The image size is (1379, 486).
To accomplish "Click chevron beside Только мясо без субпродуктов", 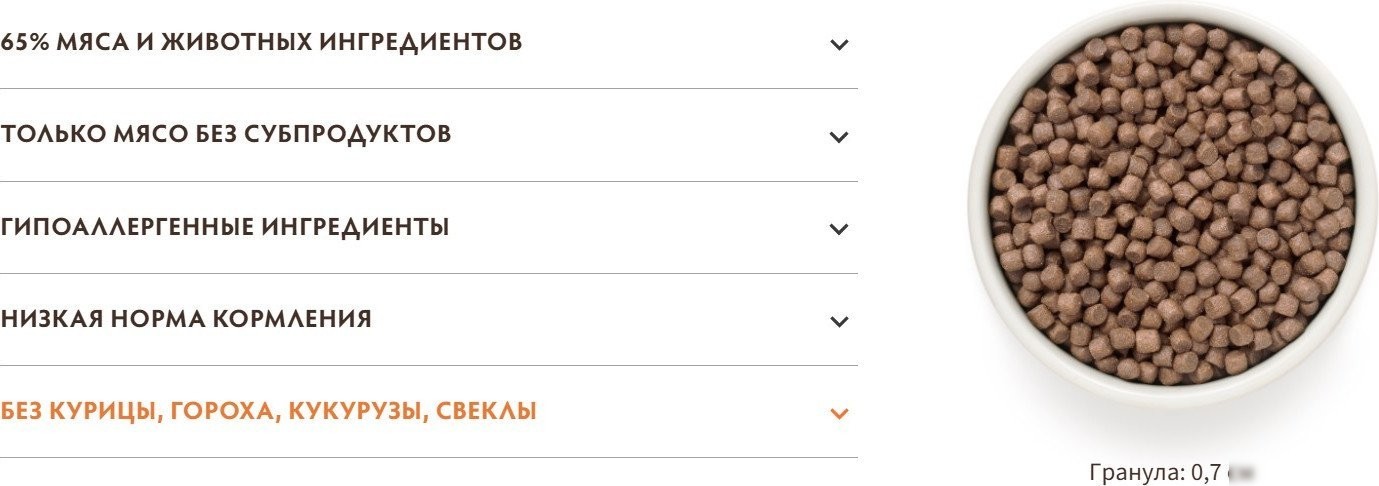I will point(839,137).
